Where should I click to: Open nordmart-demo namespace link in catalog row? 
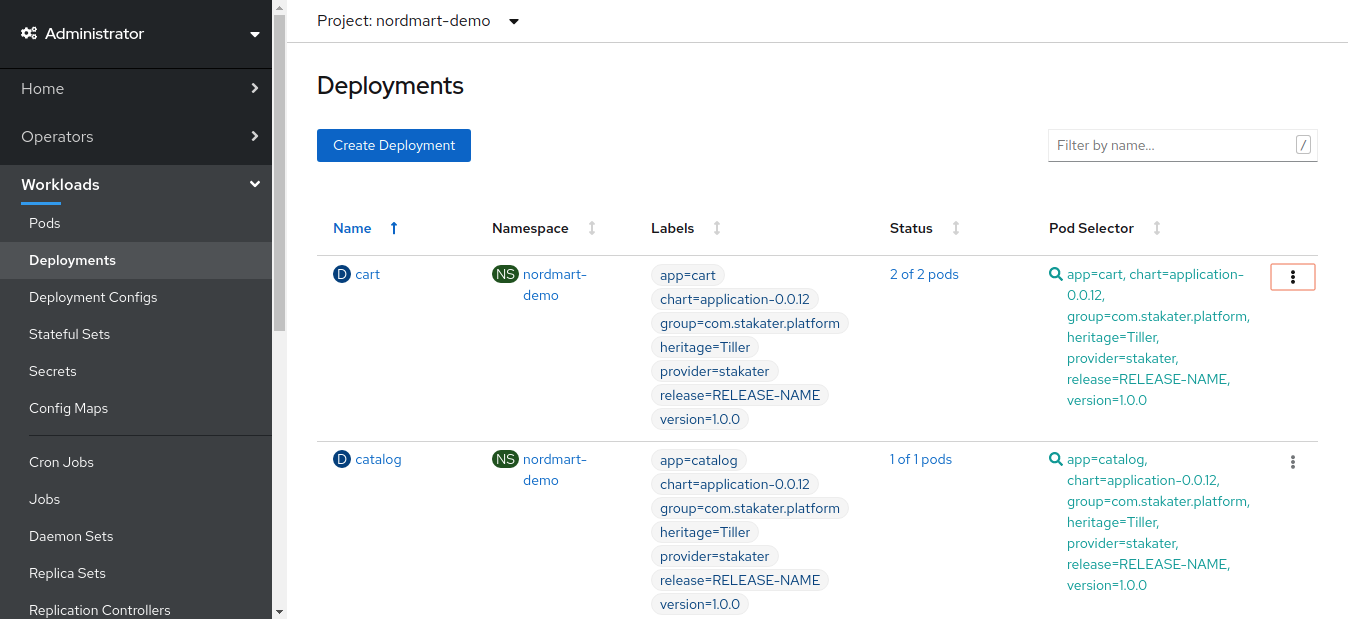(x=555, y=470)
